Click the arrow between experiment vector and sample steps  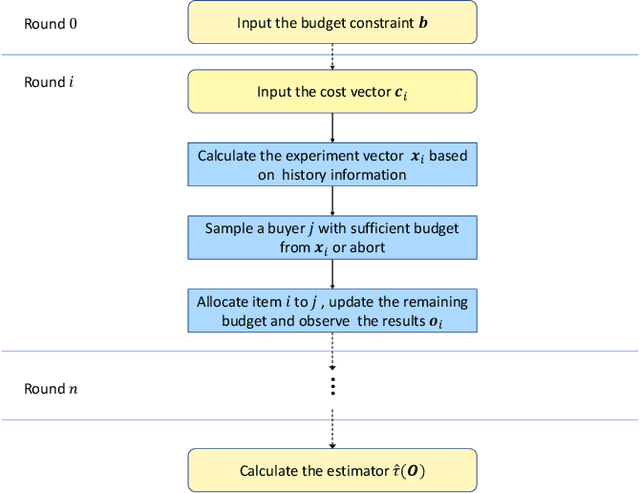point(332,201)
